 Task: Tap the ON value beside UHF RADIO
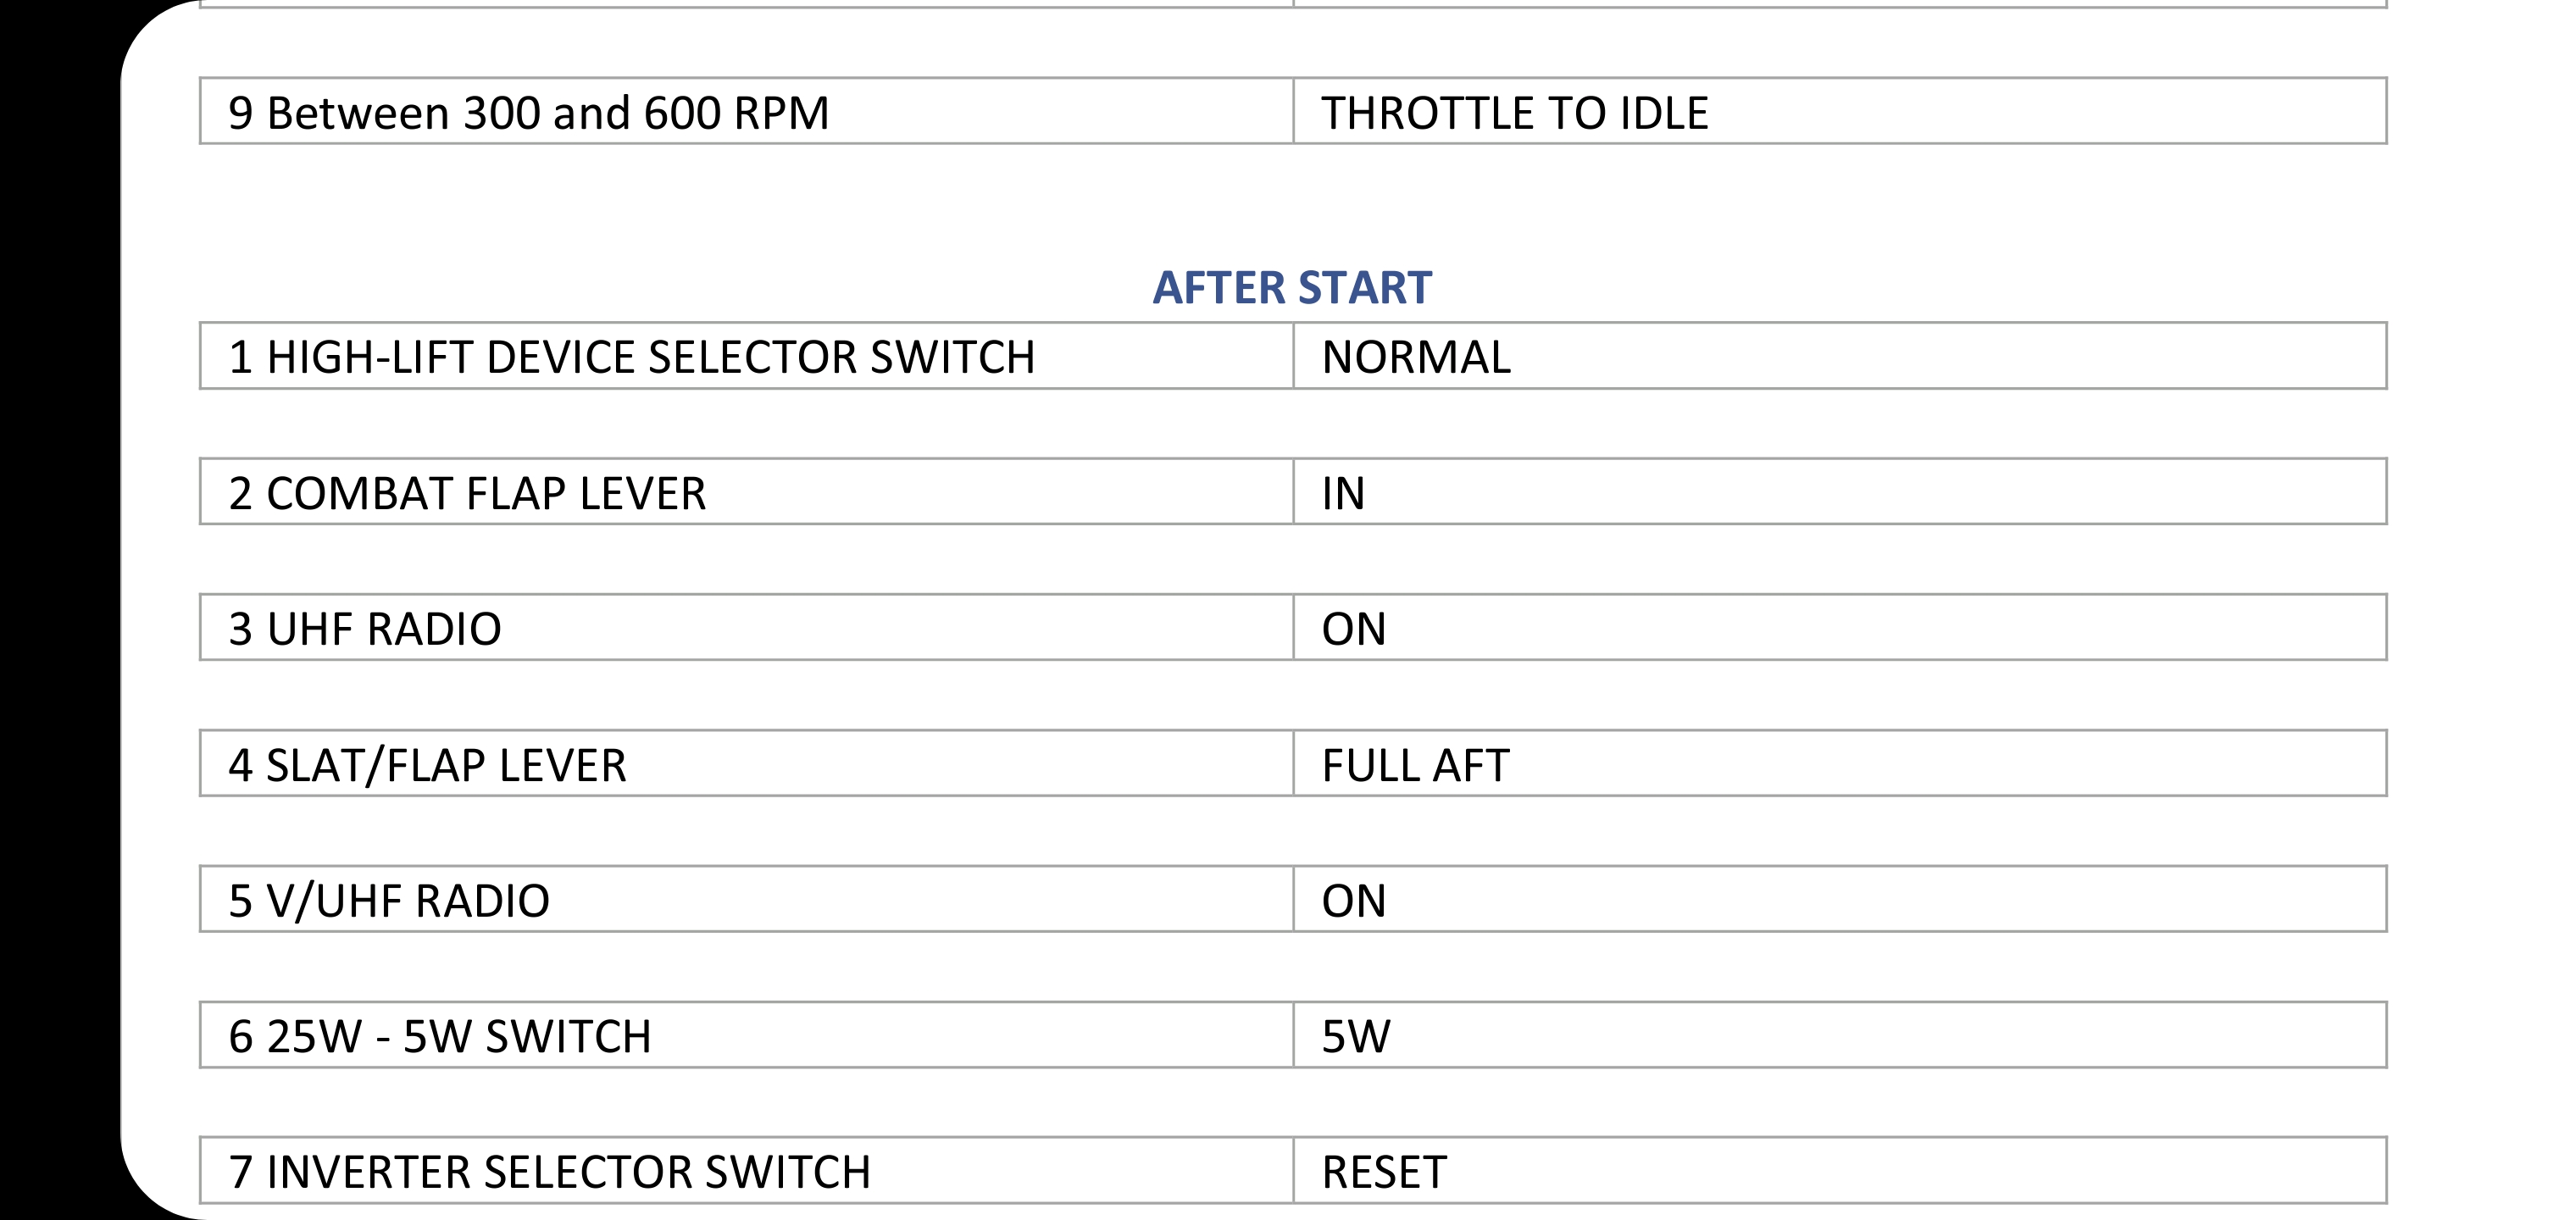pos(1840,628)
